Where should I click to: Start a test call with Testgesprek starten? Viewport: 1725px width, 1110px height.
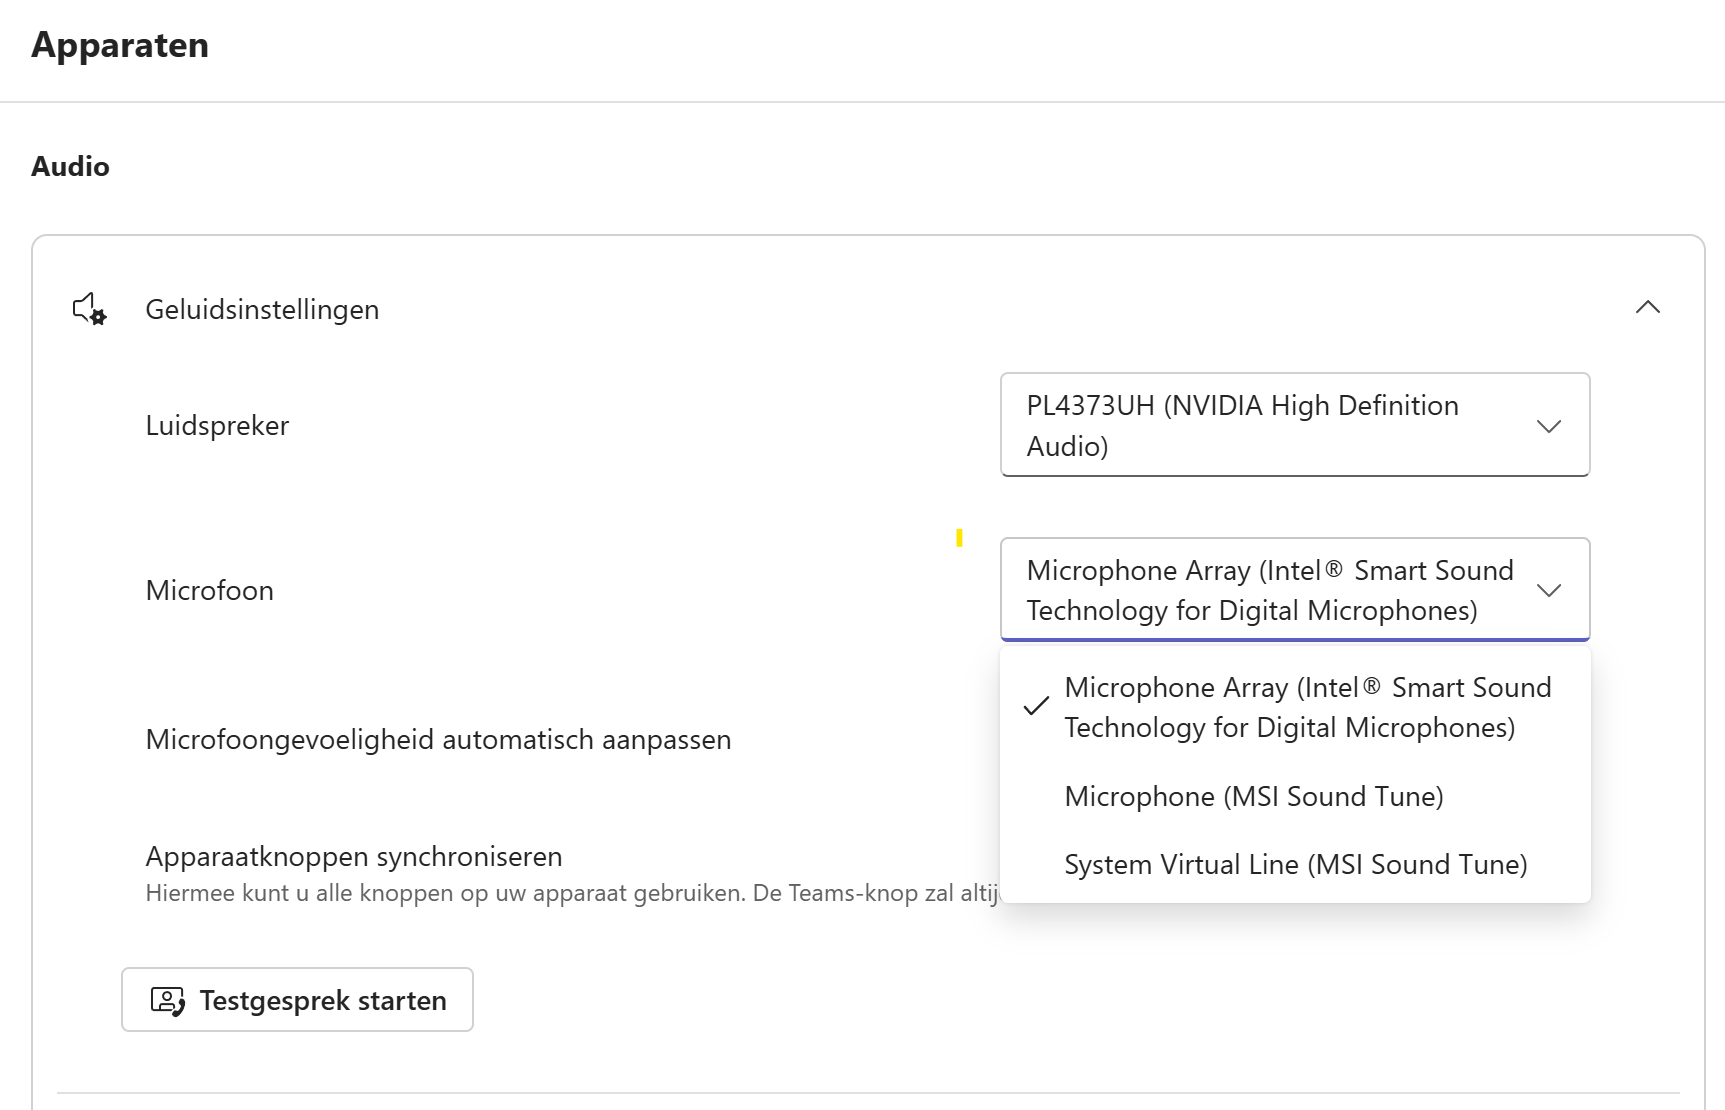click(296, 1000)
